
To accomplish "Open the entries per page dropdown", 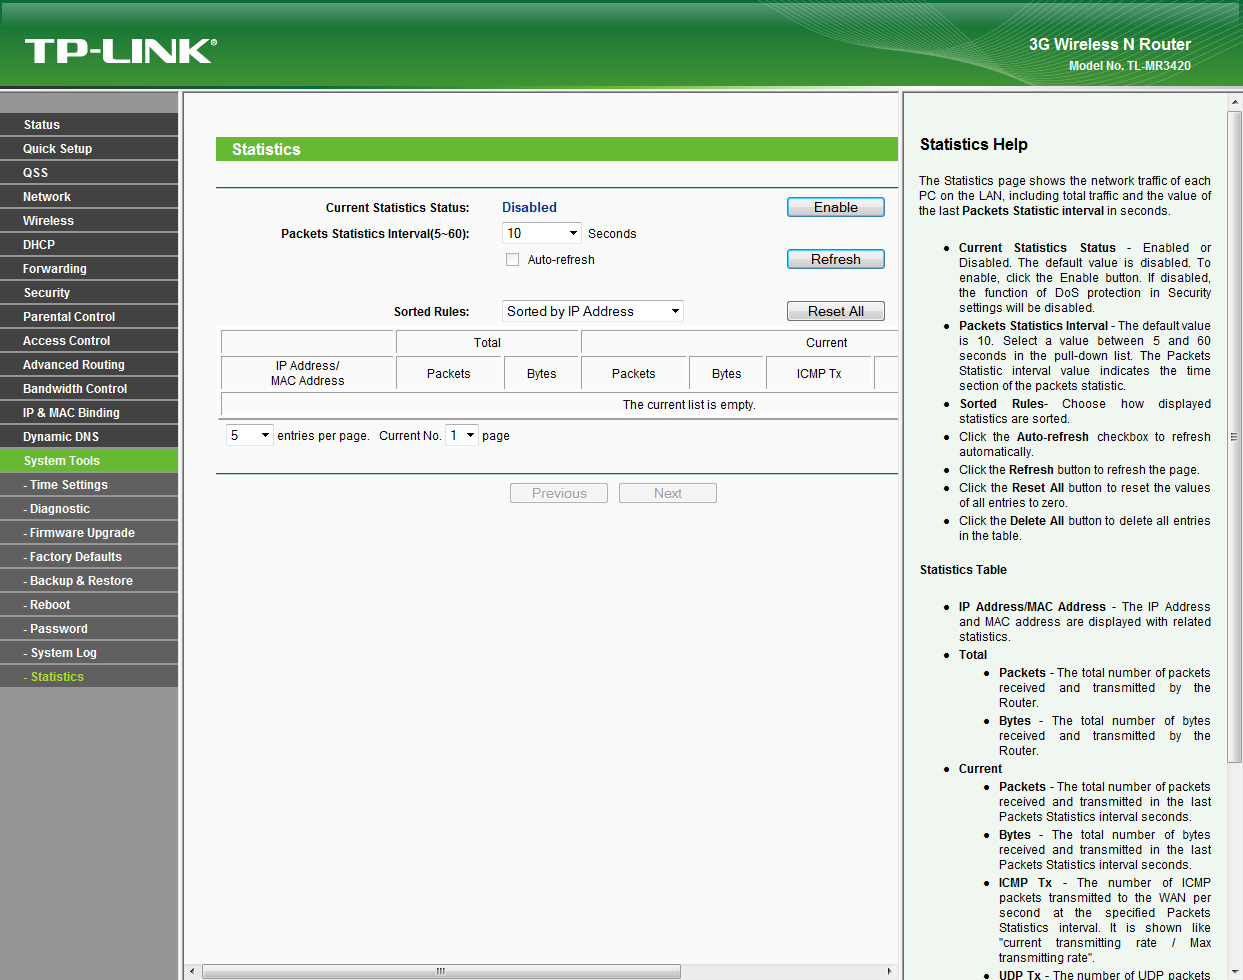I will (249, 435).
